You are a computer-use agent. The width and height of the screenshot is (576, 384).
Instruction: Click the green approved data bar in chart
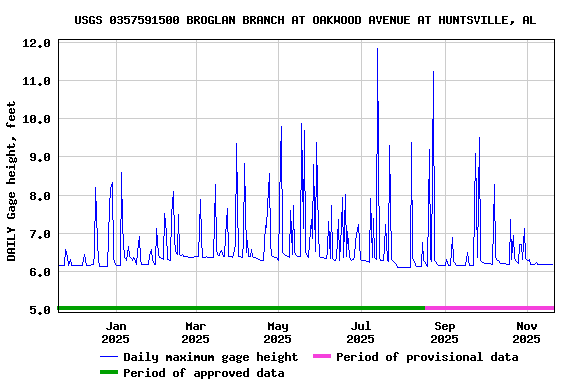(242, 308)
